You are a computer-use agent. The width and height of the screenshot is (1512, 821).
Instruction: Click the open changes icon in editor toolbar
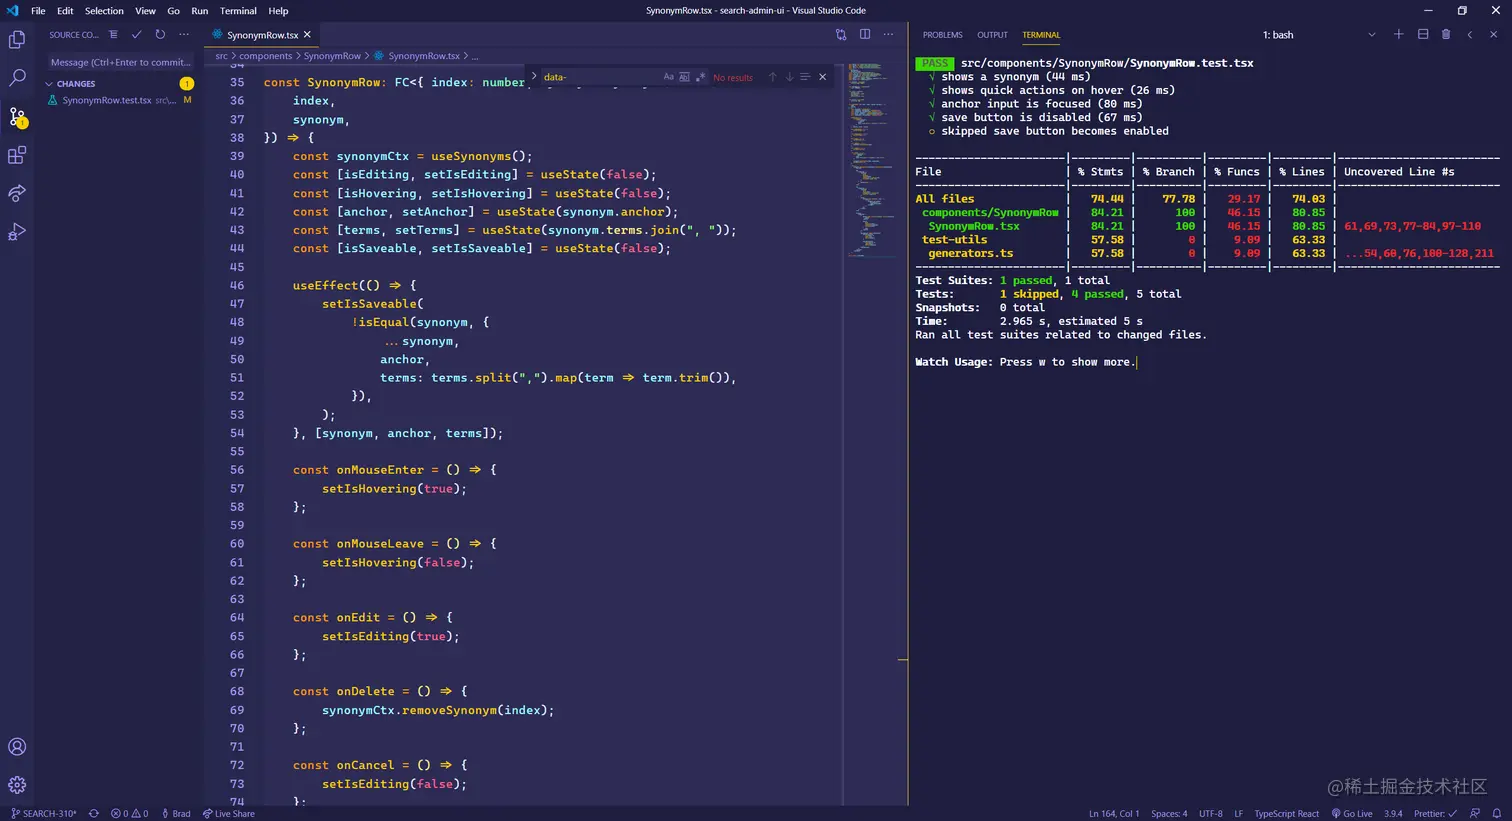point(841,35)
